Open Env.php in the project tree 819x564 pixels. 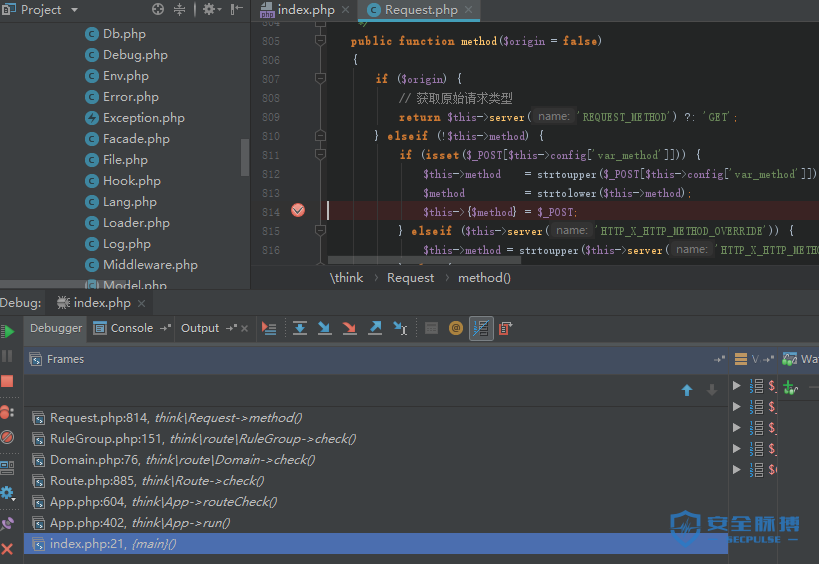tap(126, 76)
